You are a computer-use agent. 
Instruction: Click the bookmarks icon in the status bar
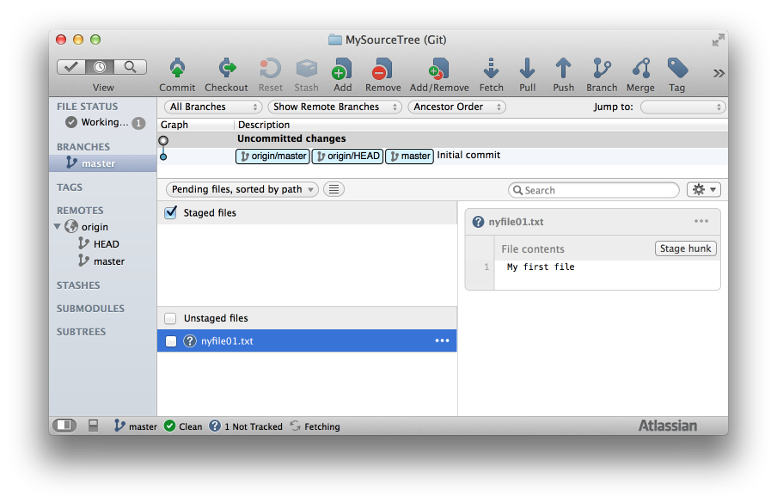click(93, 425)
